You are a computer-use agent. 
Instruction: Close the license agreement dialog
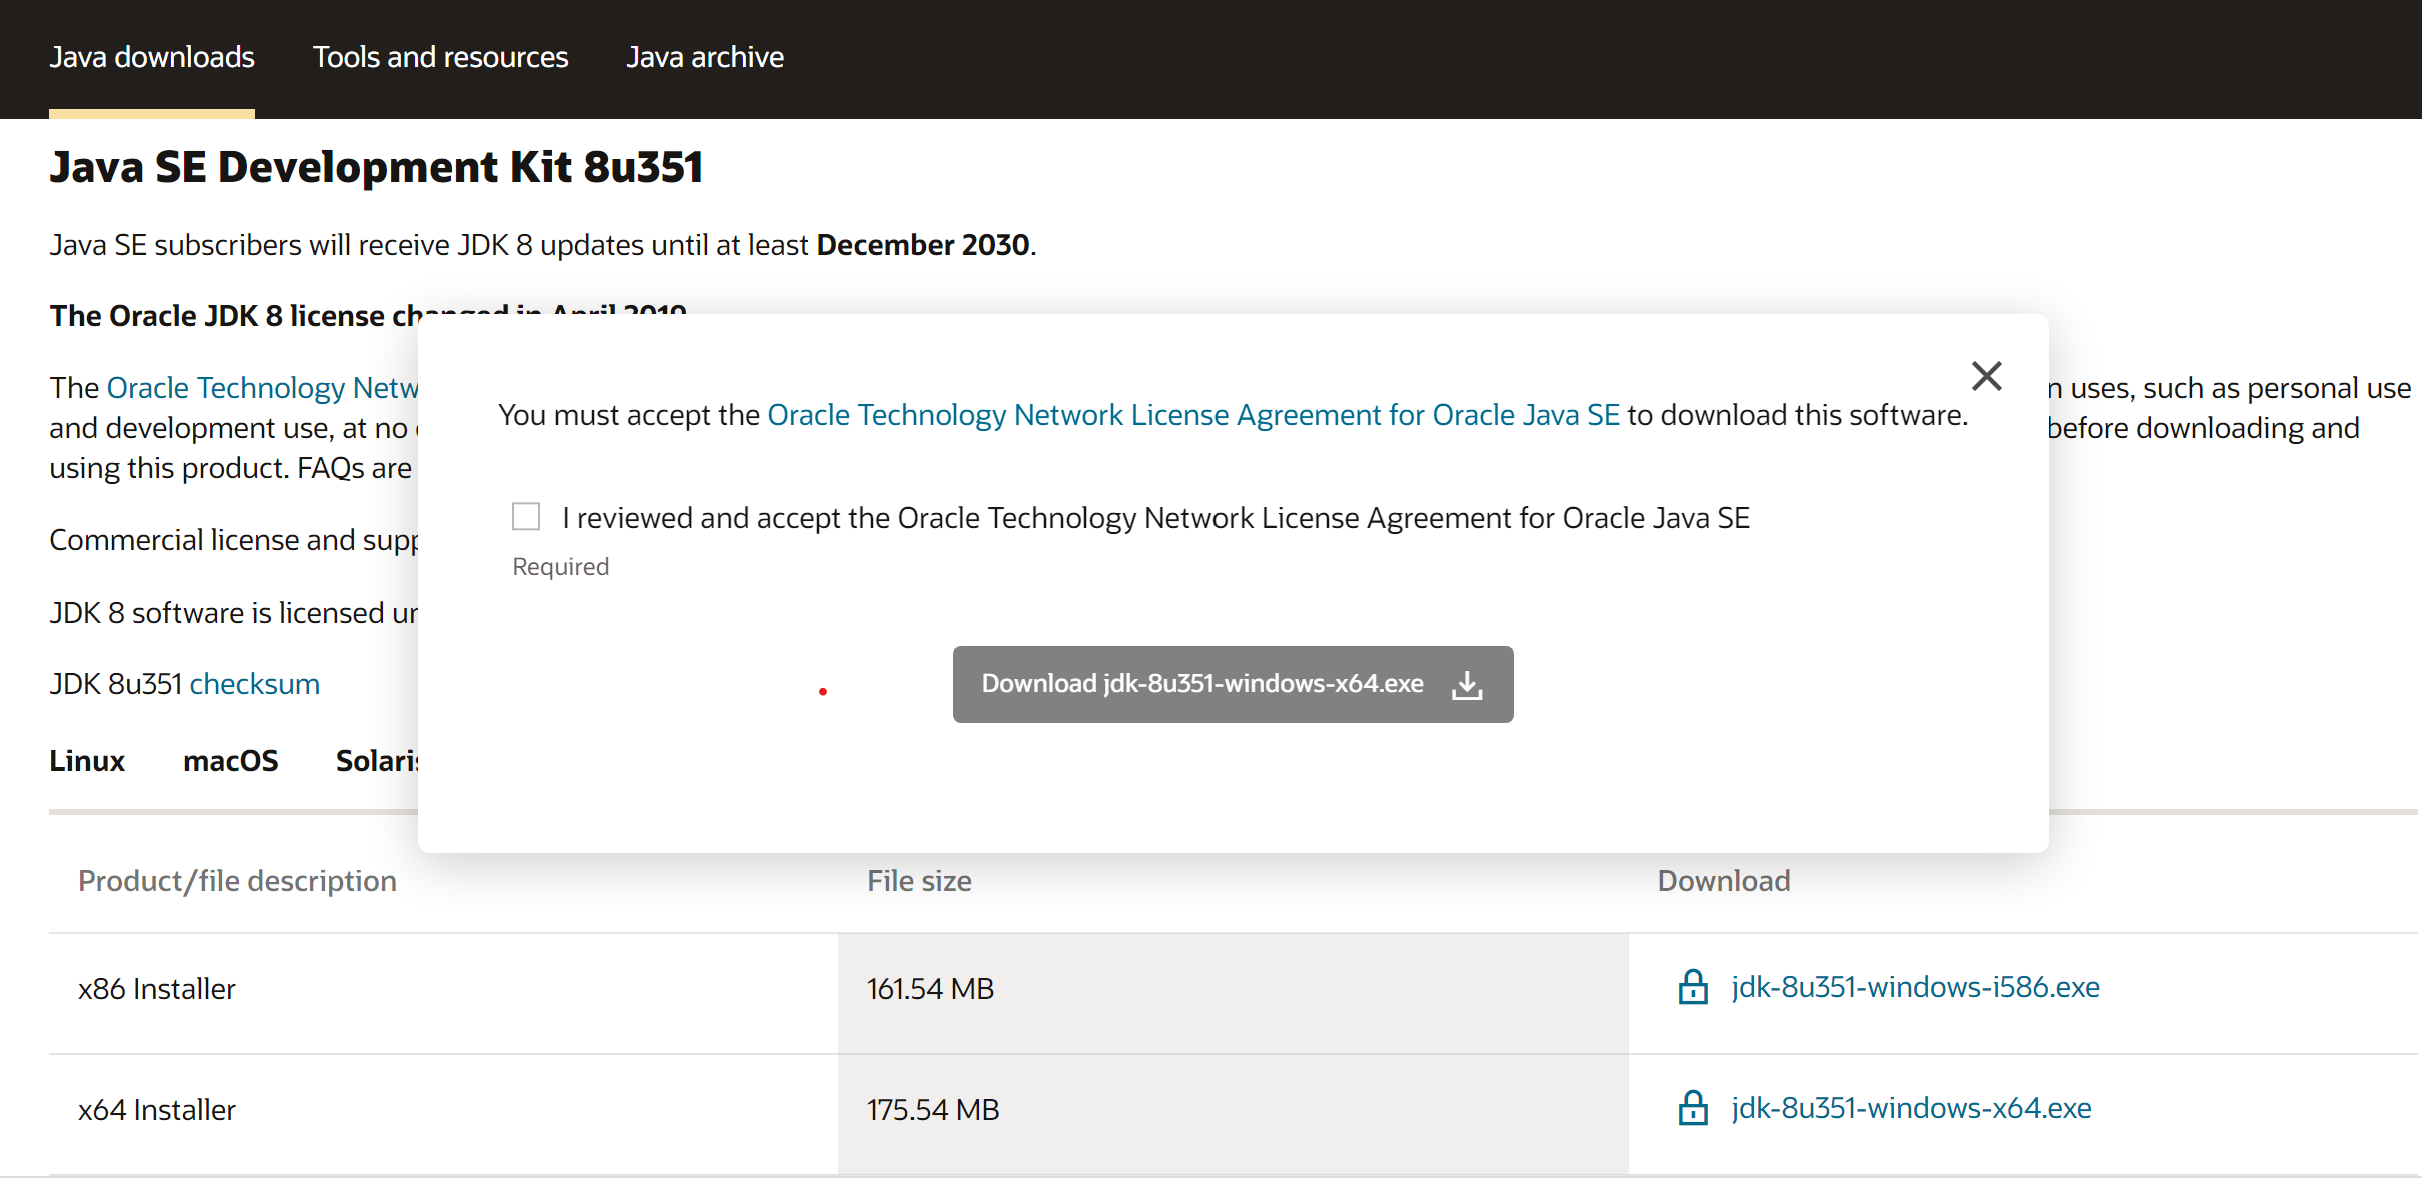[x=1986, y=376]
